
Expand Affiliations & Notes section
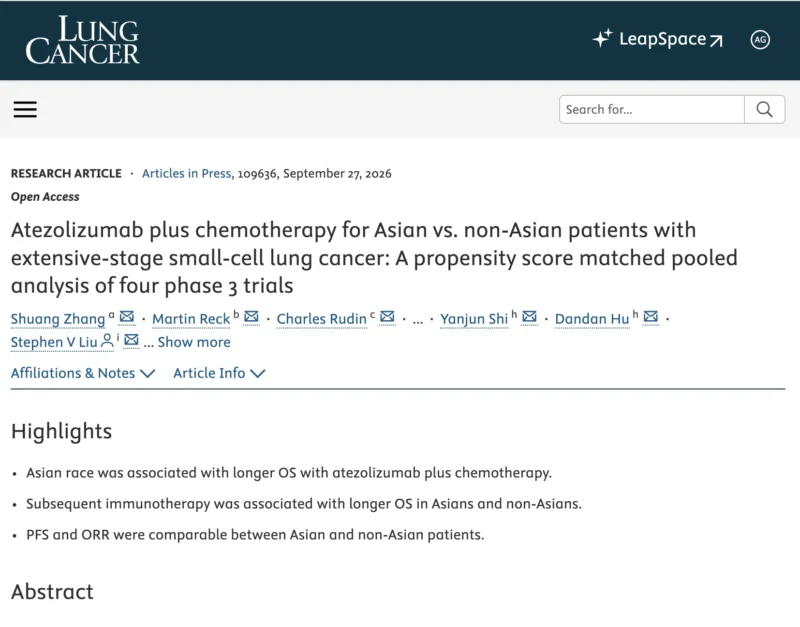[x=83, y=373]
